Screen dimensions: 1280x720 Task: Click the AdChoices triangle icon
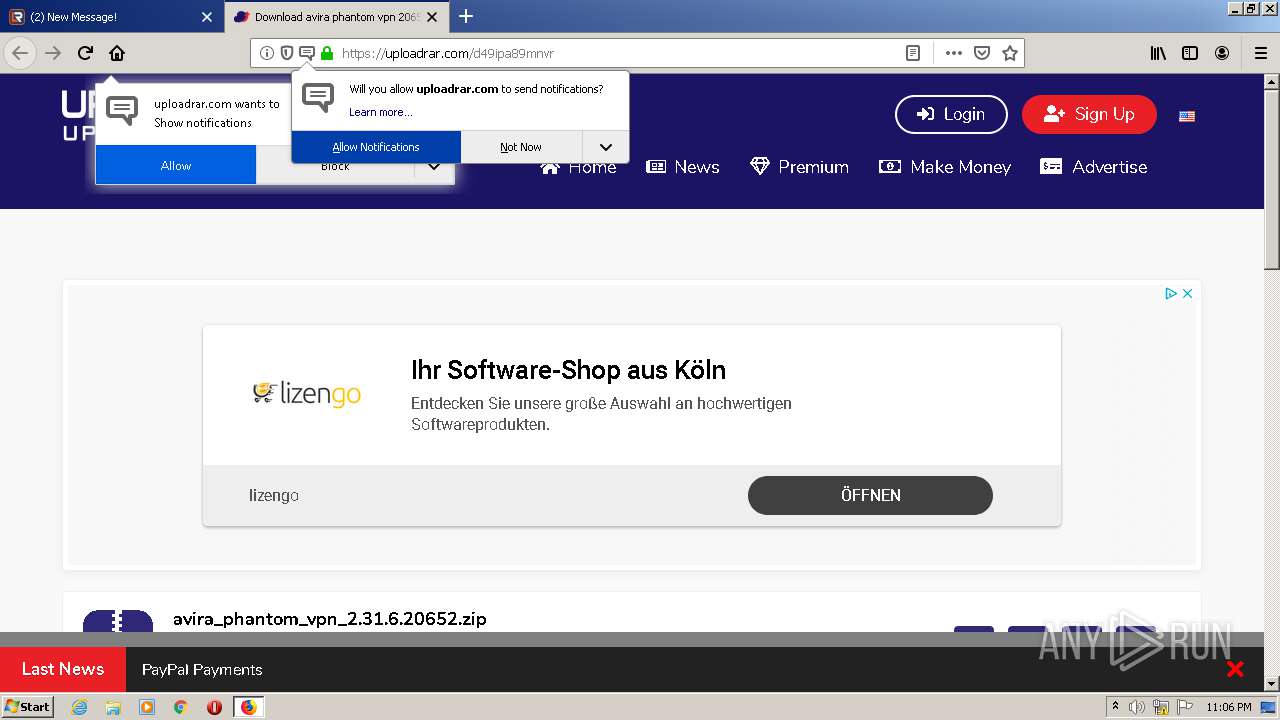1170,293
